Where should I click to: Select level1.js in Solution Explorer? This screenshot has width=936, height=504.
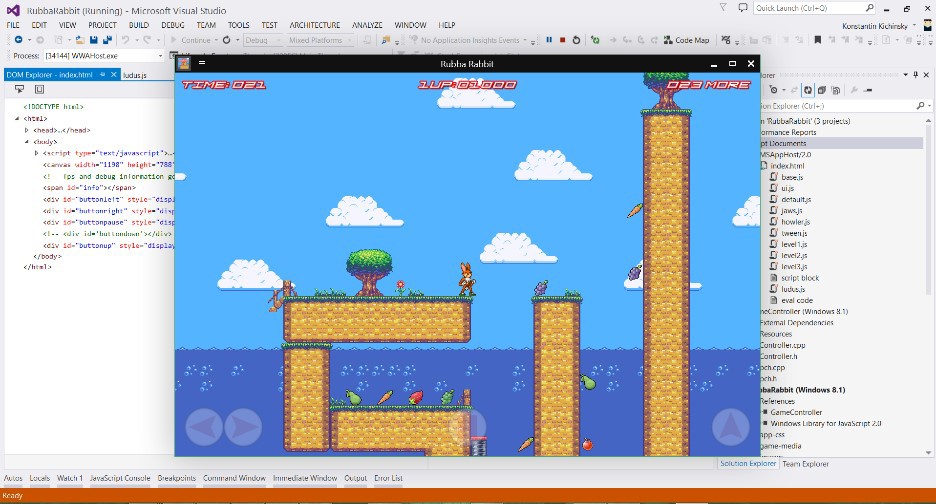[x=794, y=244]
